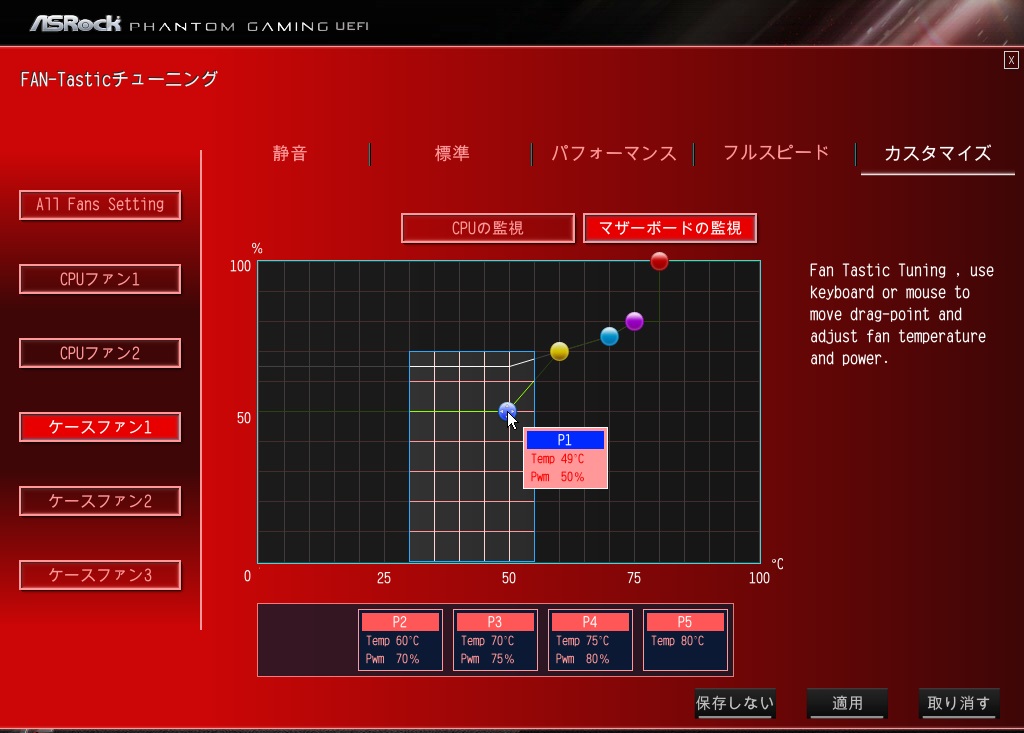Open All Fans Setting
Viewport: 1024px width, 733px height.
coord(100,204)
